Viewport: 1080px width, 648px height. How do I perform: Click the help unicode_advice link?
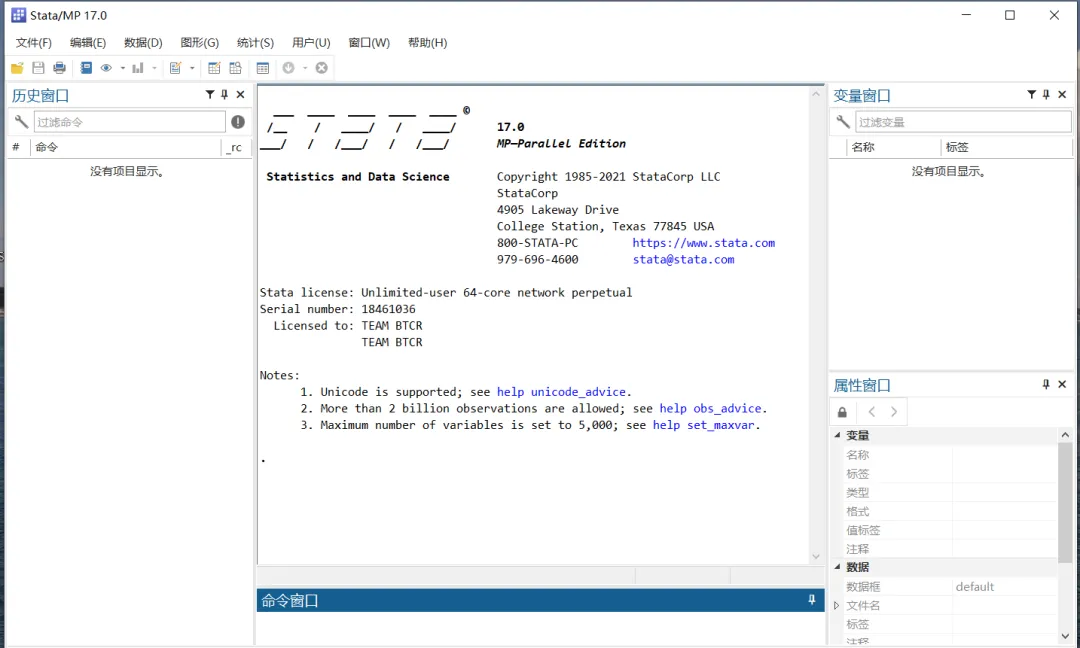561,392
